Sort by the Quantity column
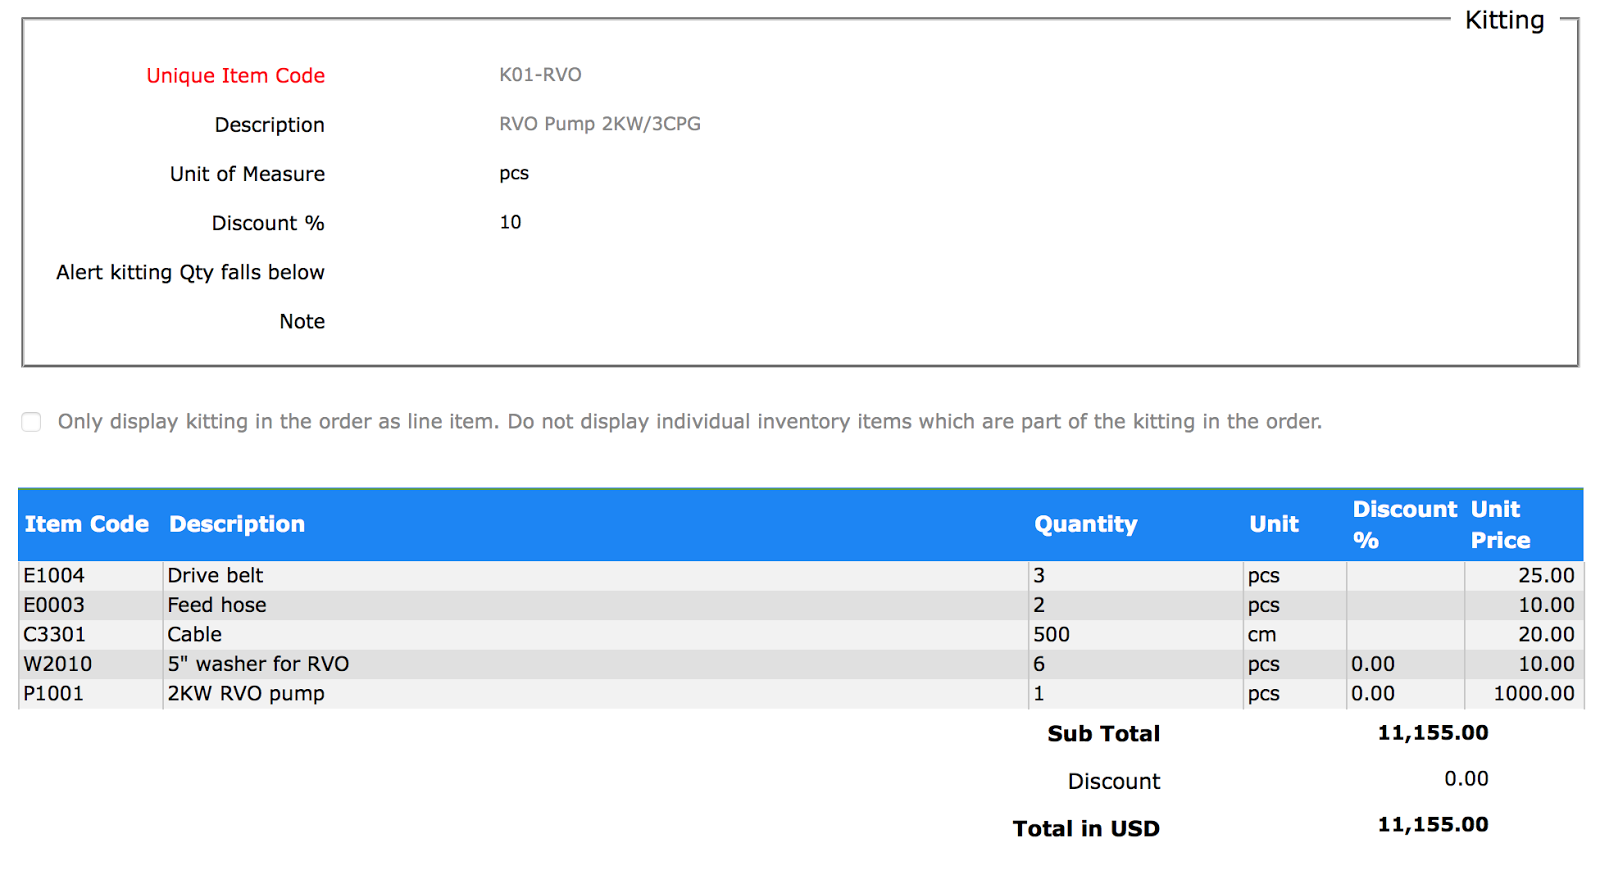The image size is (1600, 893). [1086, 524]
